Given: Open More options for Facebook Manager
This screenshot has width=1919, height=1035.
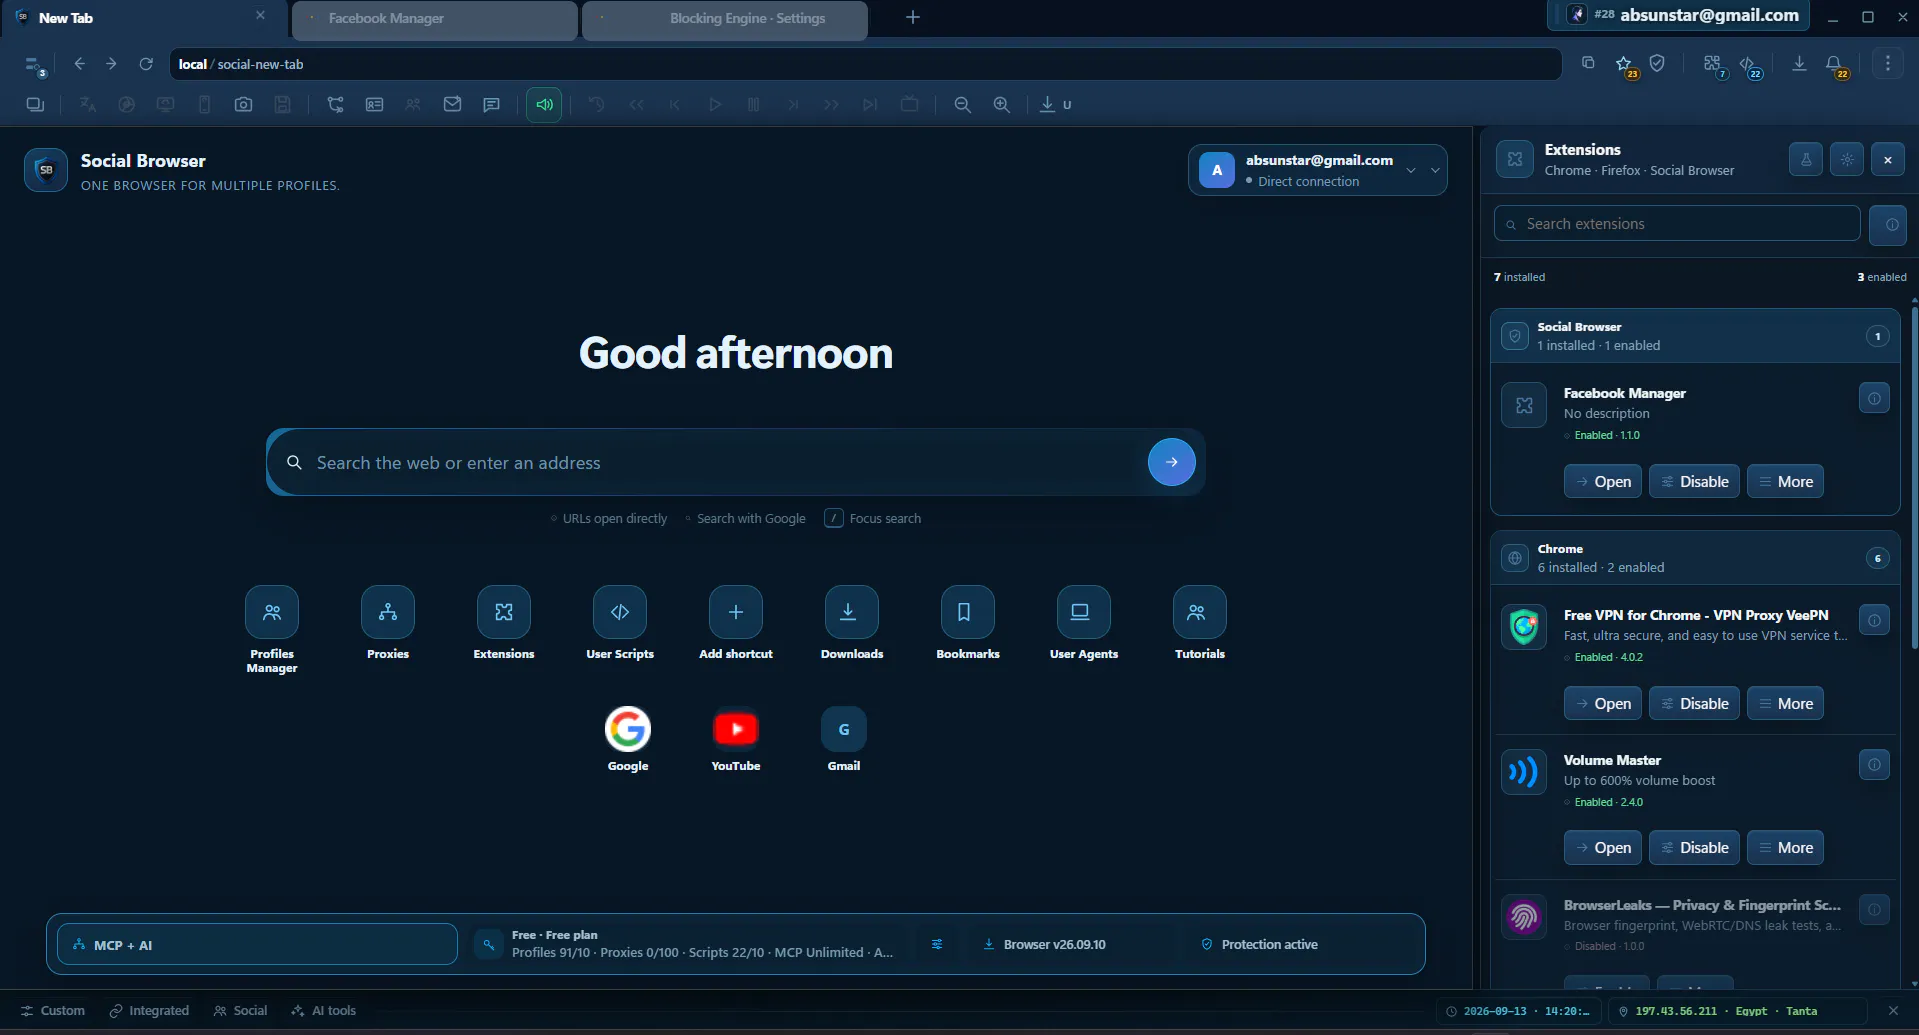Looking at the screenshot, I should (x=1786, y=482).
